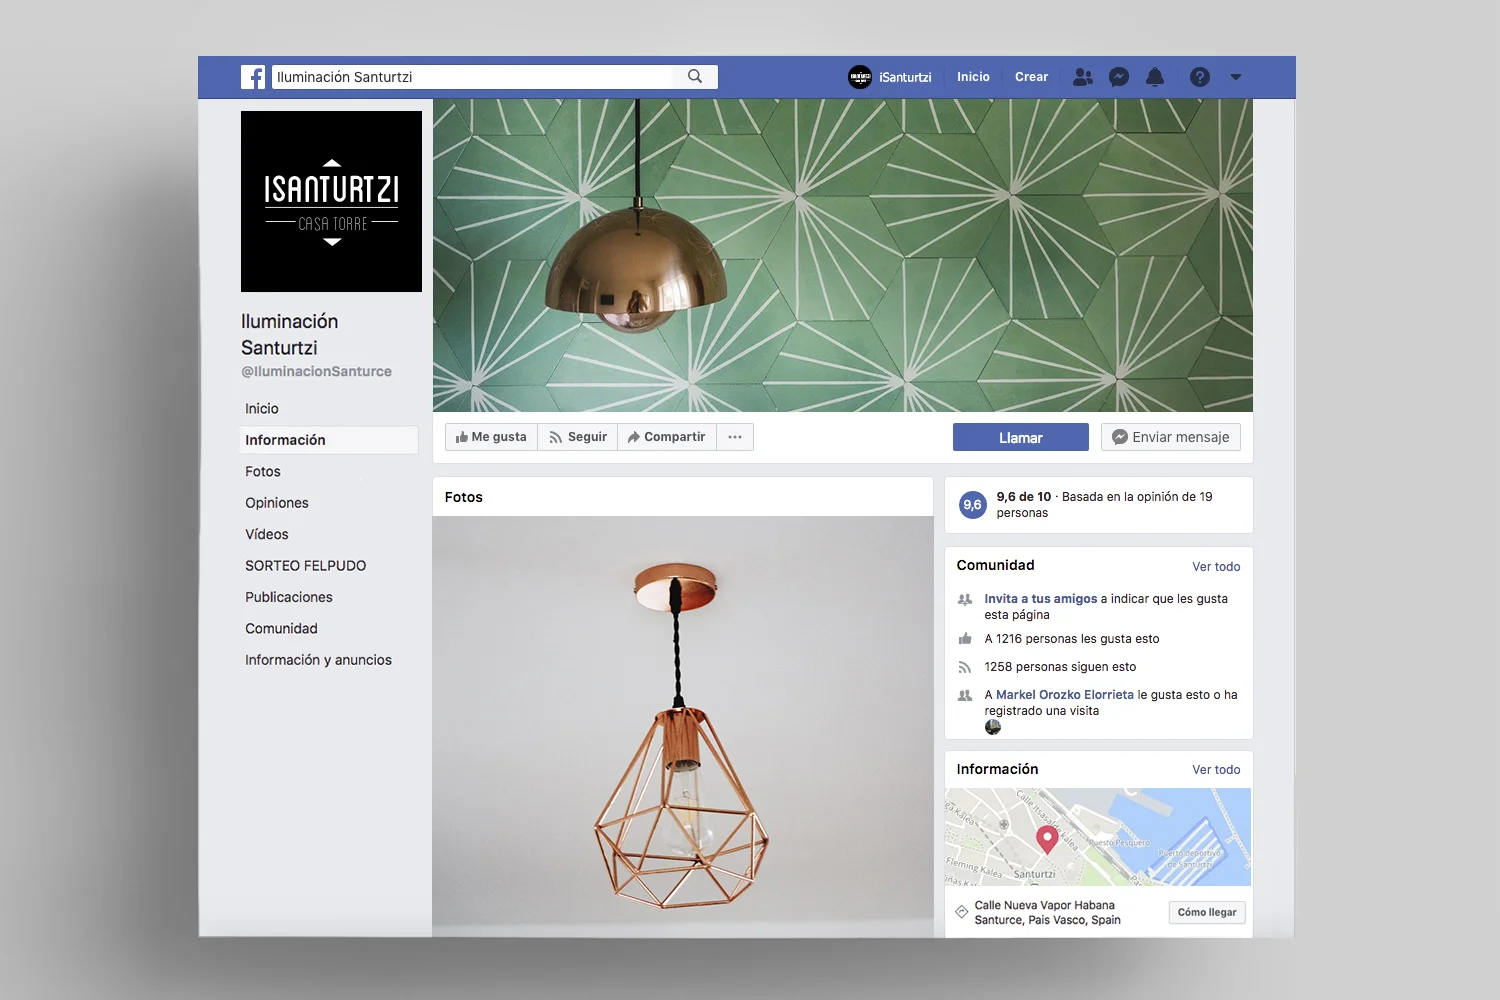The image size is (1500, 1000).
Task: Go to Inicio in top bar
Action: pyautogui.click(x=973, y=77)
